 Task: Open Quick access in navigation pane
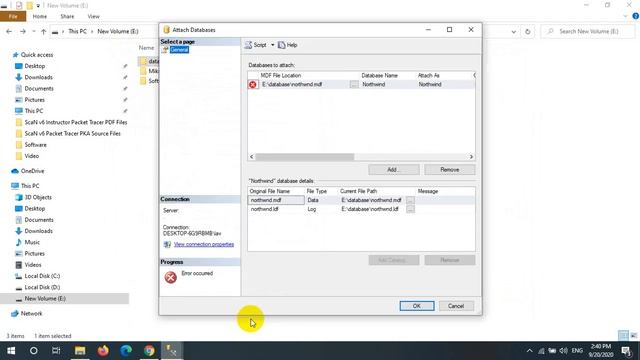[x=37, y=55]
